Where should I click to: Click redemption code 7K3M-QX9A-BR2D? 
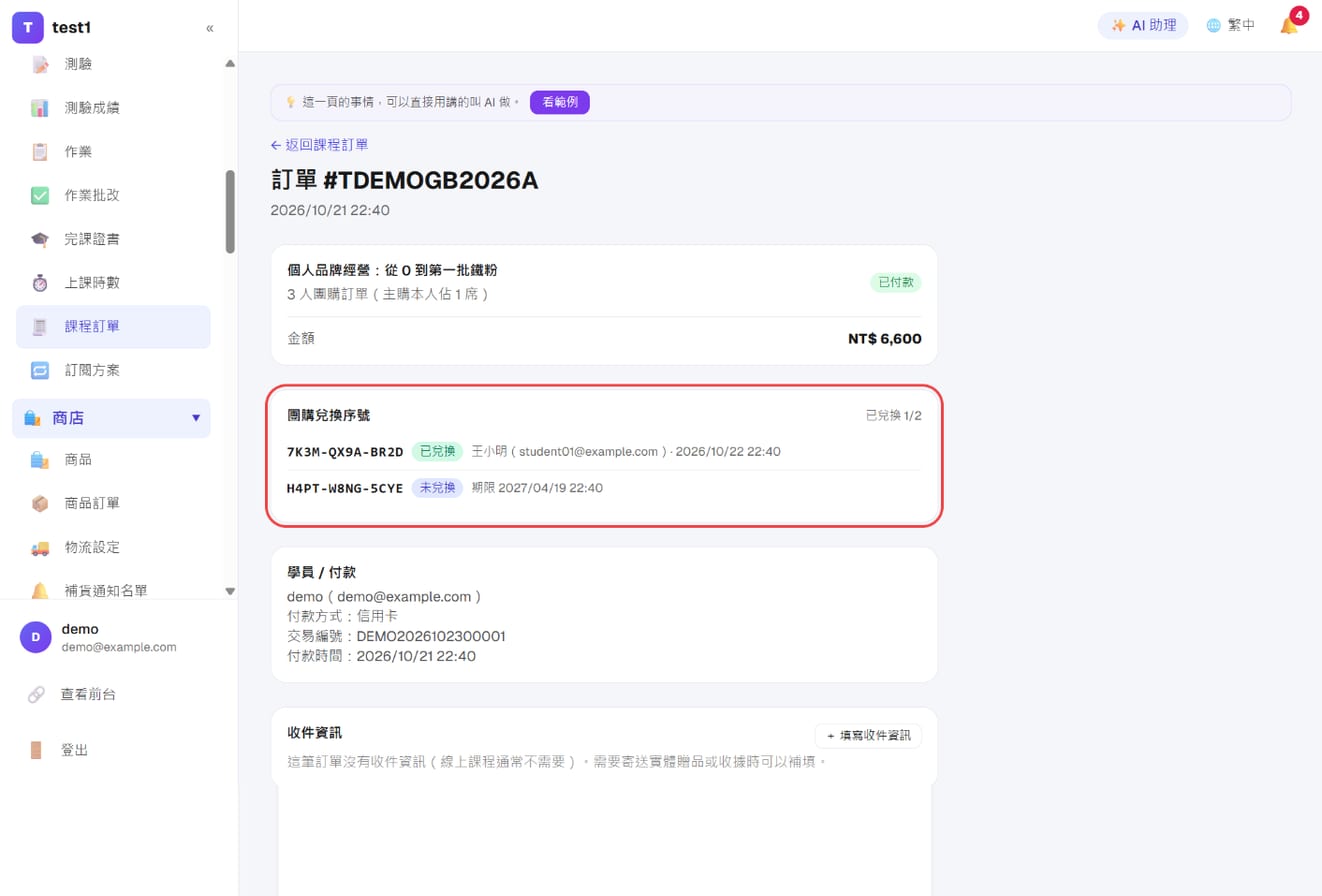click(x=345, y=452)
